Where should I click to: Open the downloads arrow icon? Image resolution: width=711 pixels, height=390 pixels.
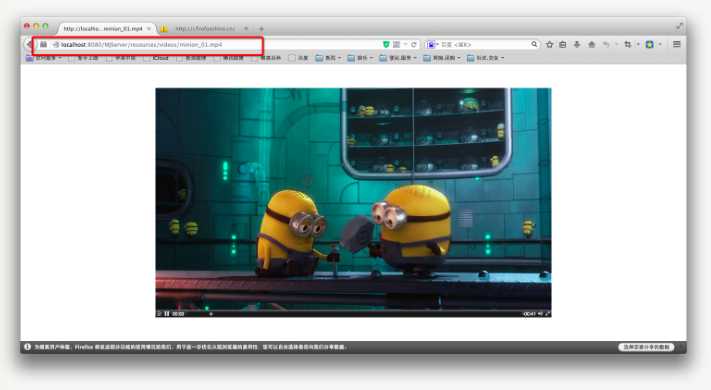pos(577,44)
